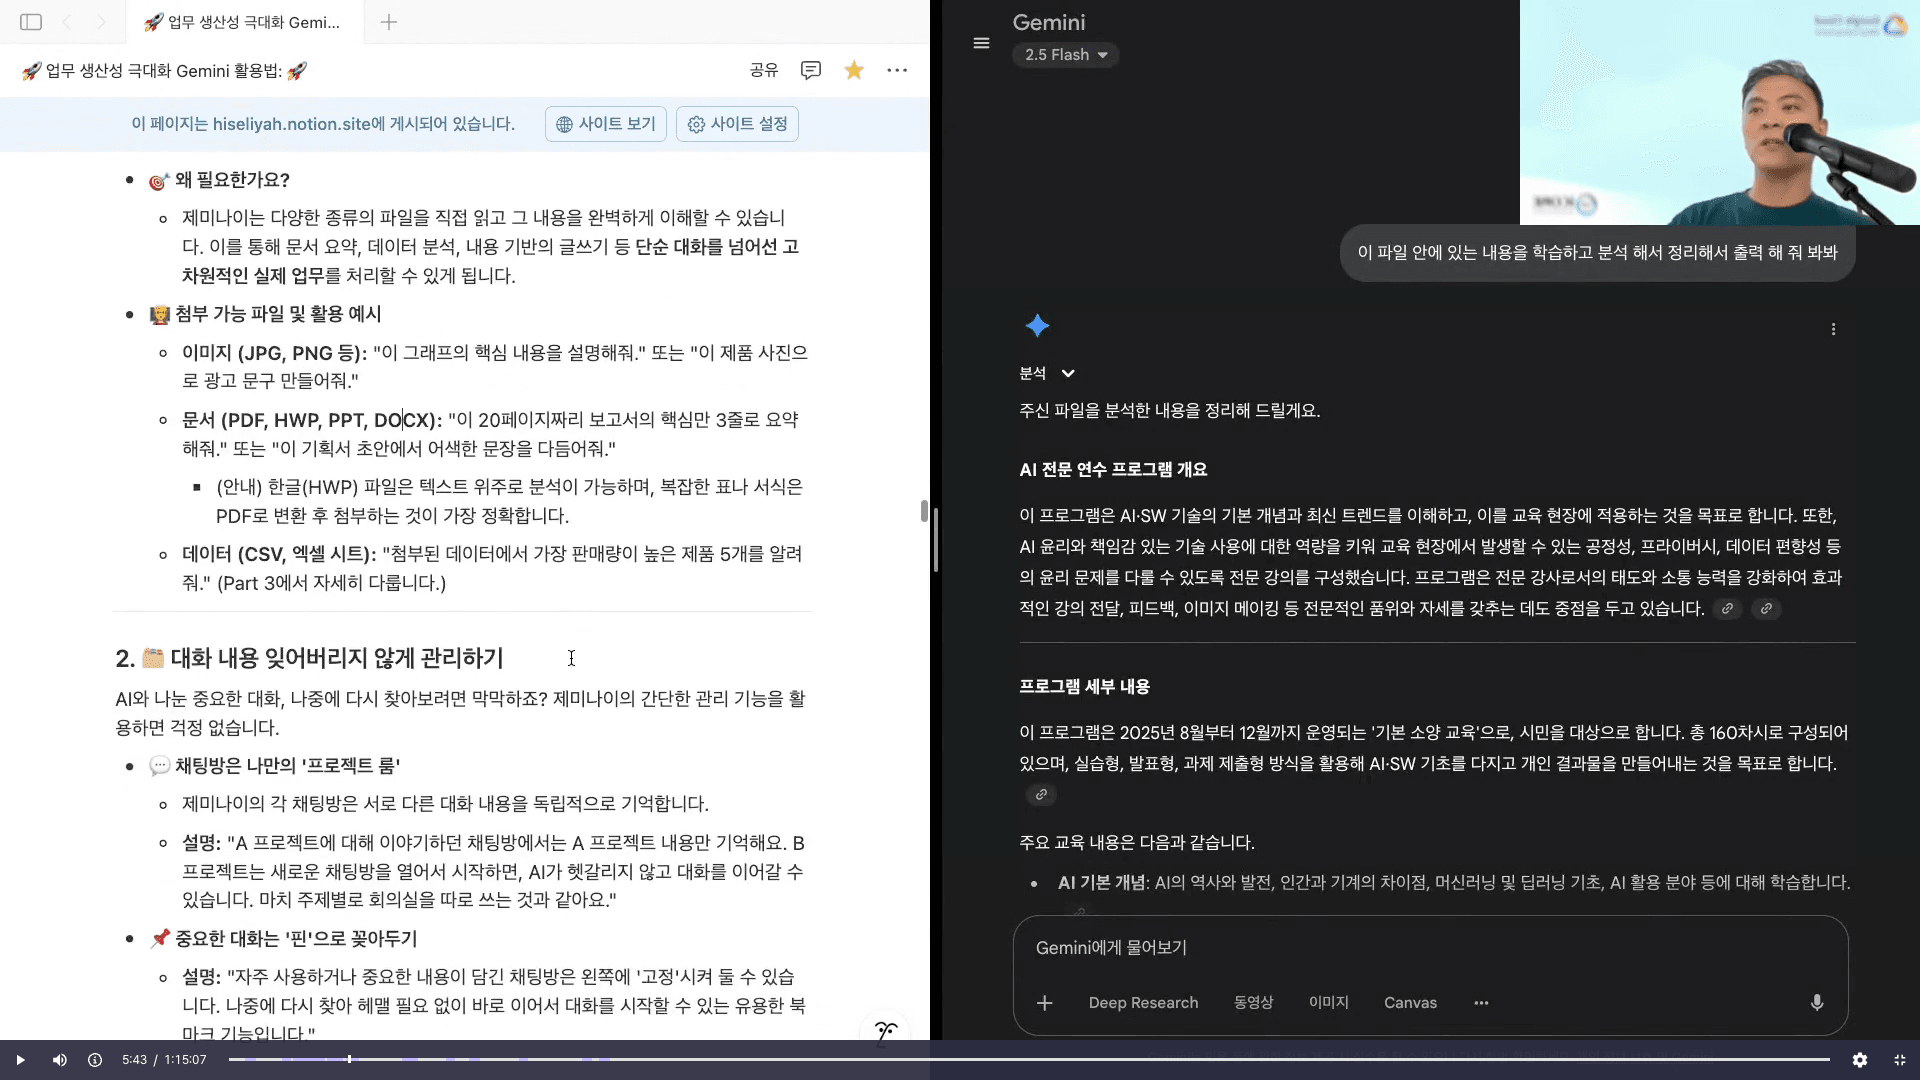The height and width of the screenshot is (1080, 1920).
Task: Click the first source link chip after 포인을 두고 있습니다
Action: [x=1727, y=608]
